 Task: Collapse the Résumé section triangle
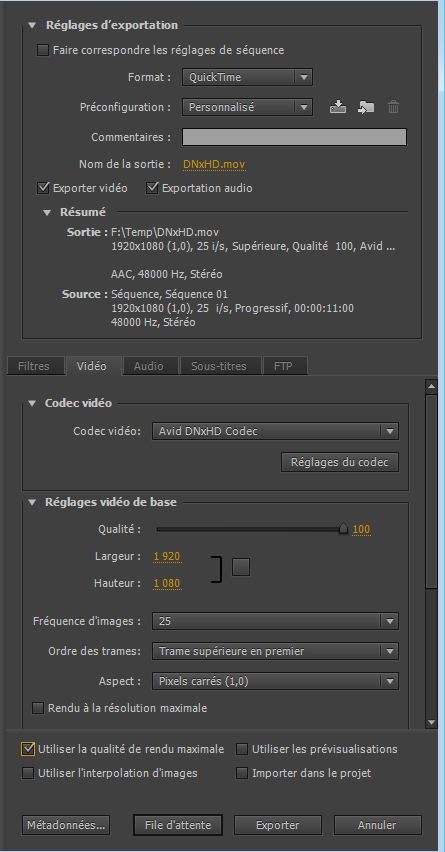[x=47, y=212]
